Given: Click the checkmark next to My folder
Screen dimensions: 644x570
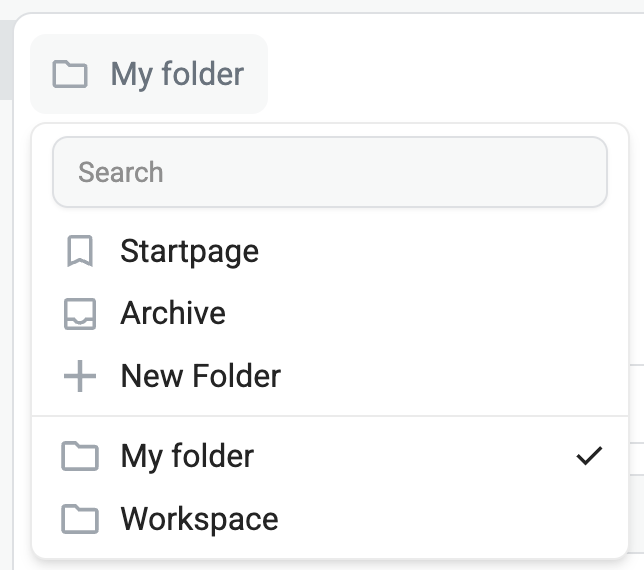Looking at the screenshot, I should click(590, 457).
